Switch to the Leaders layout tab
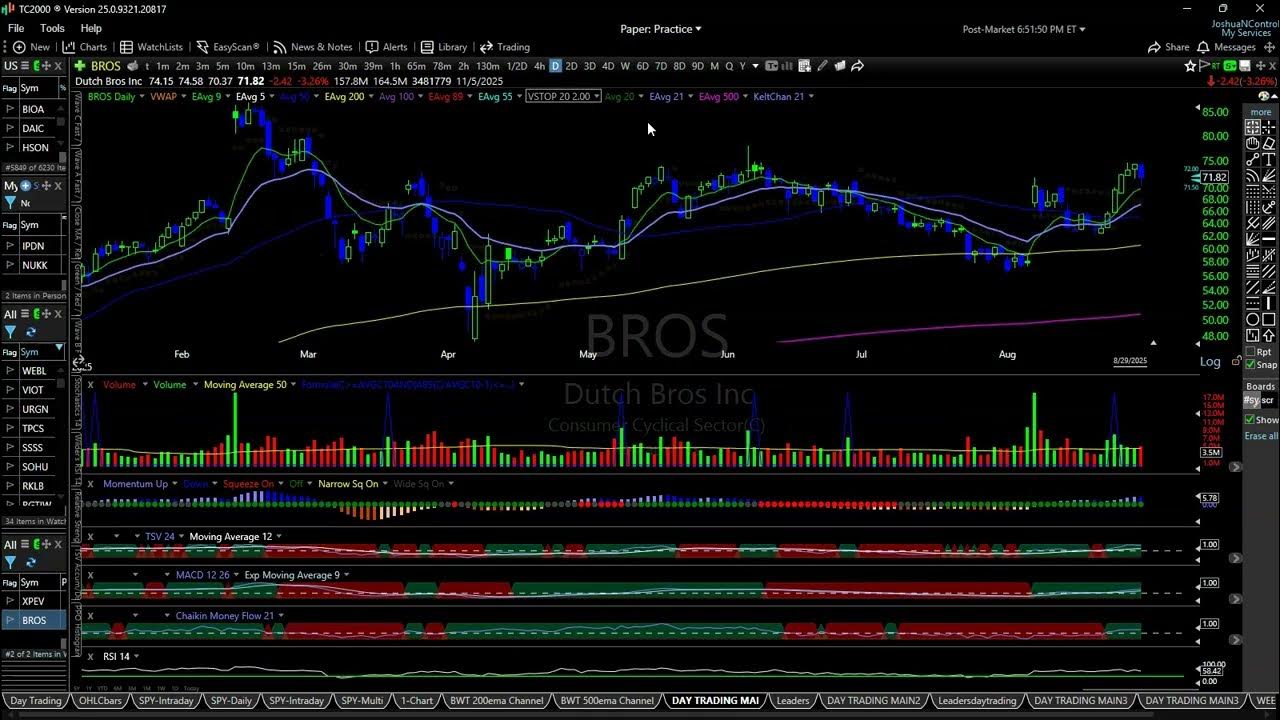 click(793, 701)
